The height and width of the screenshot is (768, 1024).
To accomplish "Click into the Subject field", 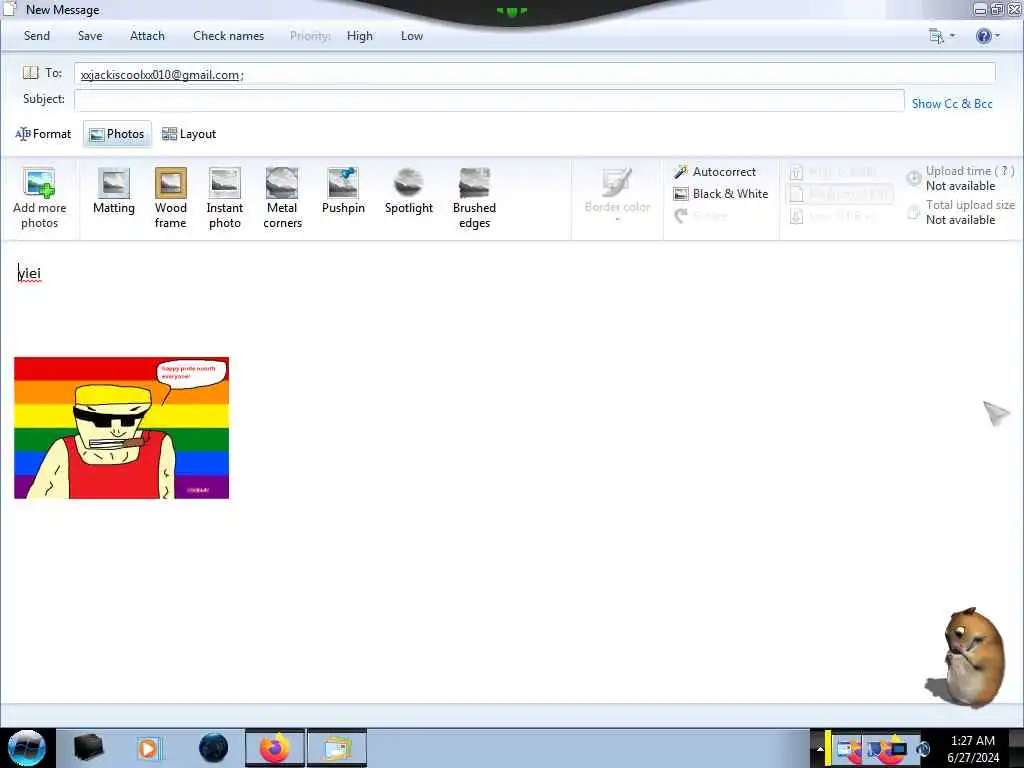I will (489, 100).
